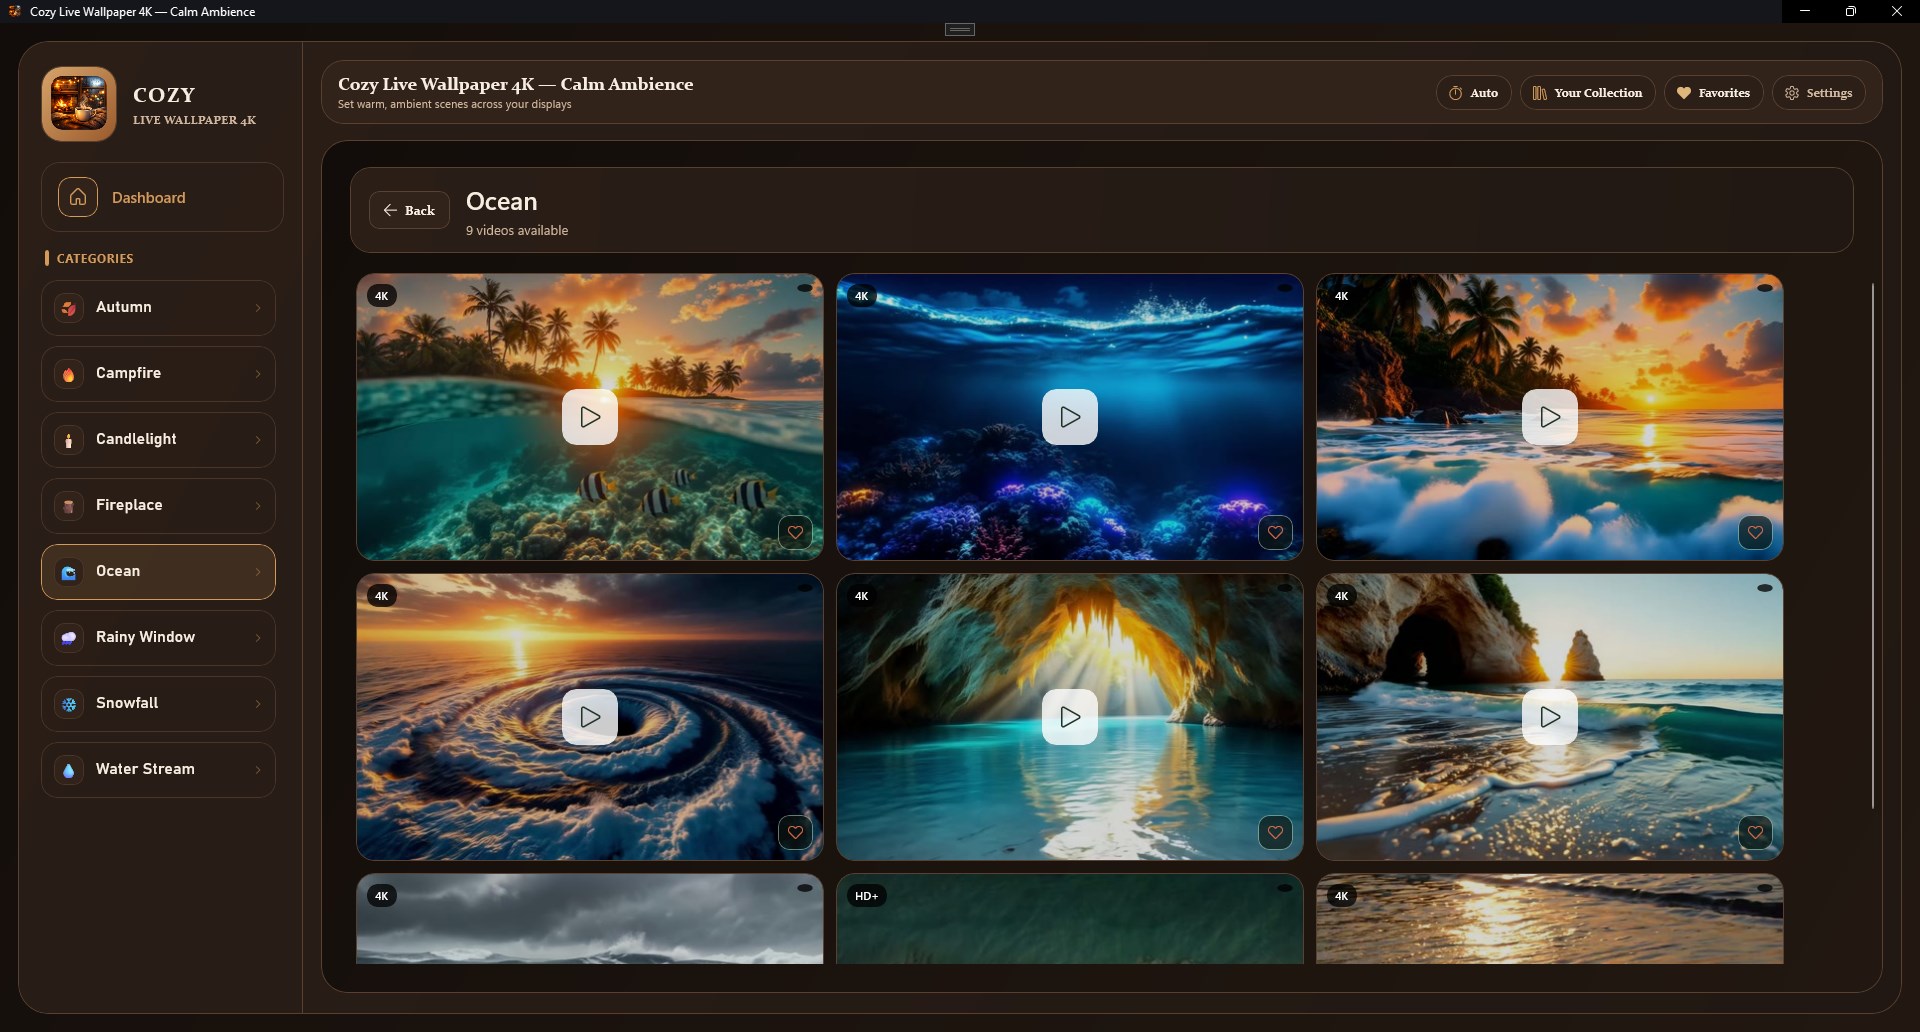Open the Campfire category label
The height and width of the screenshot is (1032, 1920).
128,373
